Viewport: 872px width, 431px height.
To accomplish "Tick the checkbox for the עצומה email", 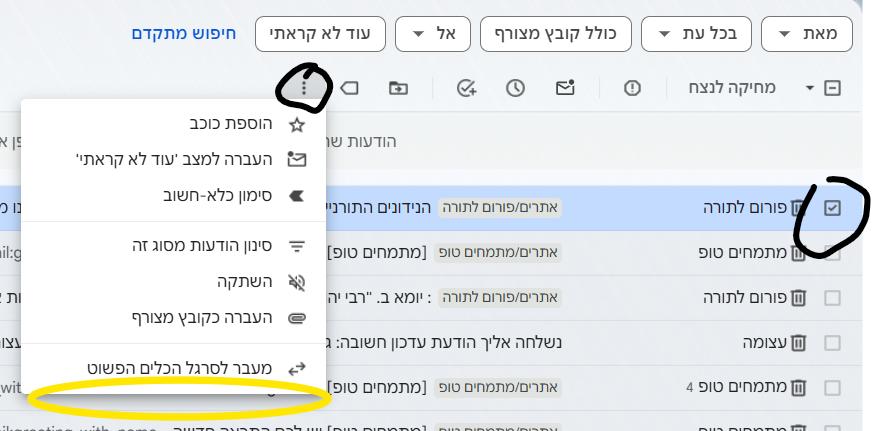I will click(832, 344).
